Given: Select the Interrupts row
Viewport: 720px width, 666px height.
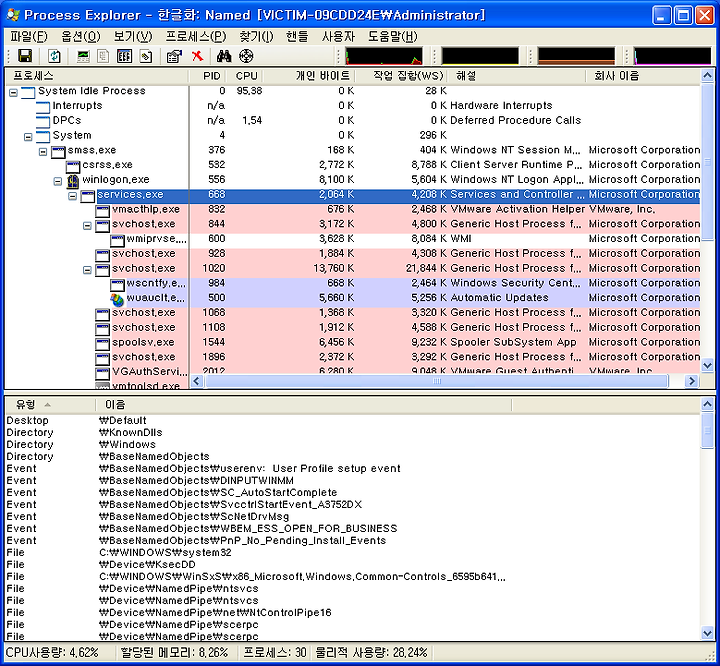Looking at the screenshot, I should (x=353, y=106).
